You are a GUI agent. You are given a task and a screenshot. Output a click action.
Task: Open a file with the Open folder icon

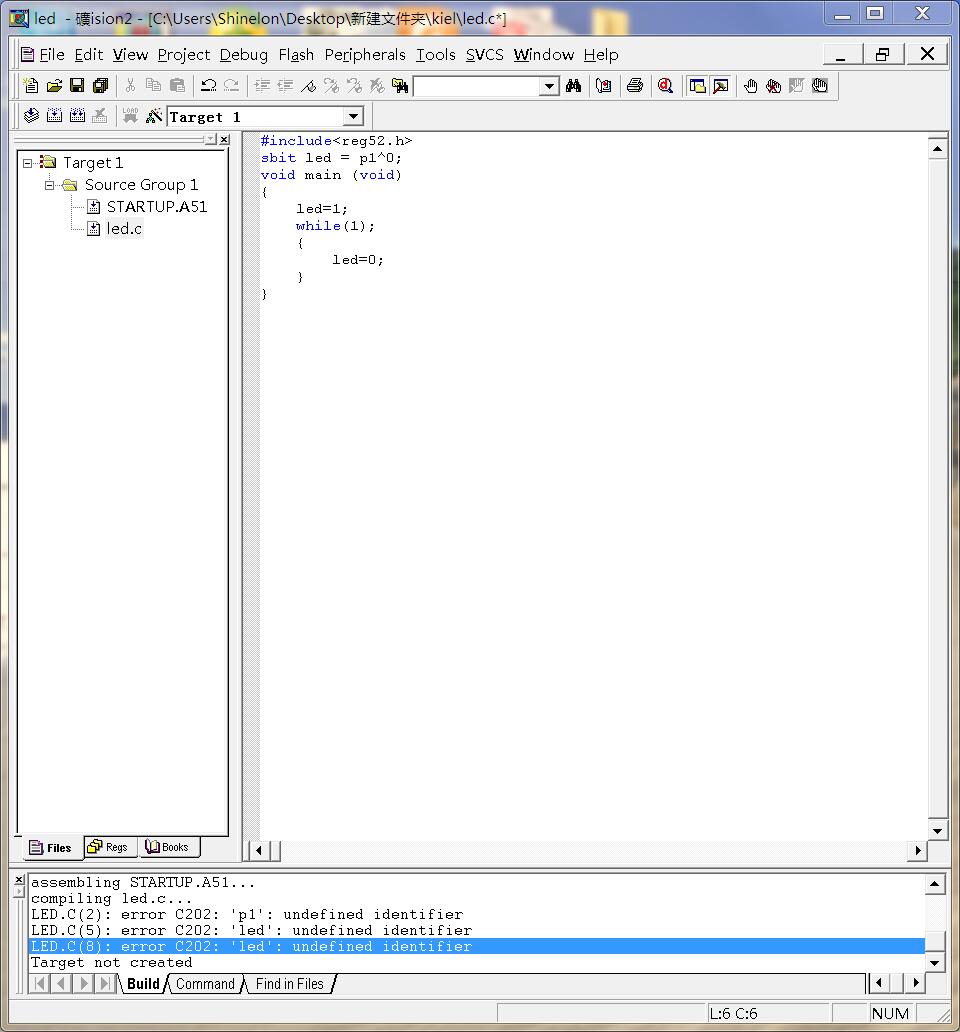click(54, 86)
